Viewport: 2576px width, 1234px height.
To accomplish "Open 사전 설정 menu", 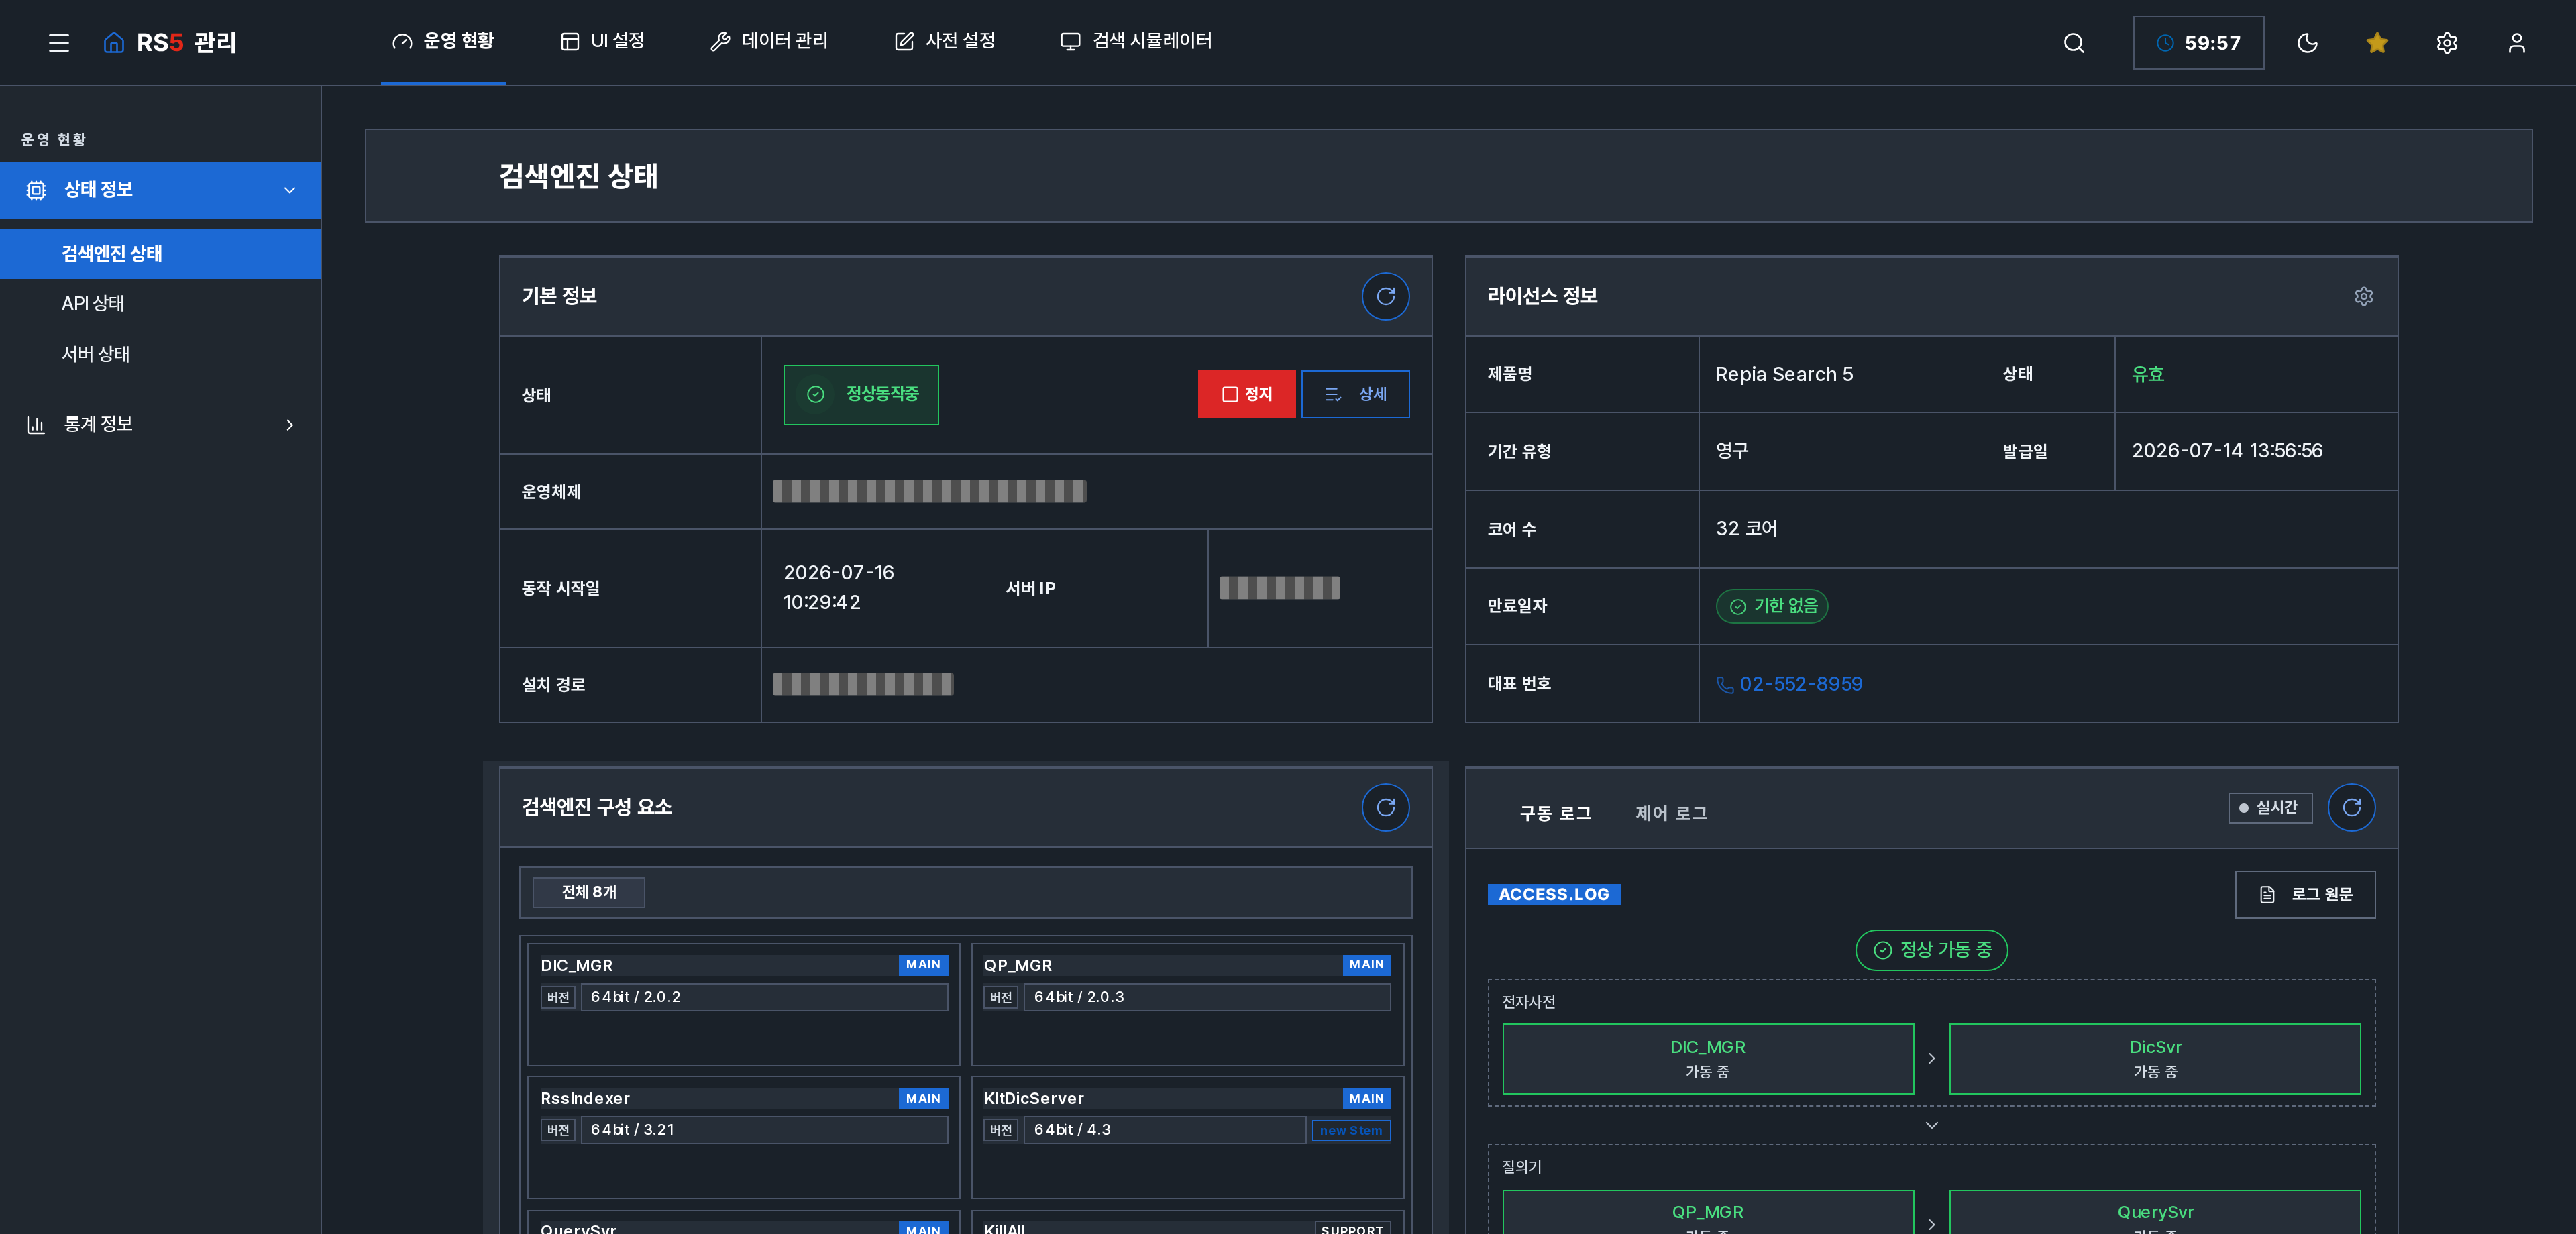I will (x=945, y=41).
